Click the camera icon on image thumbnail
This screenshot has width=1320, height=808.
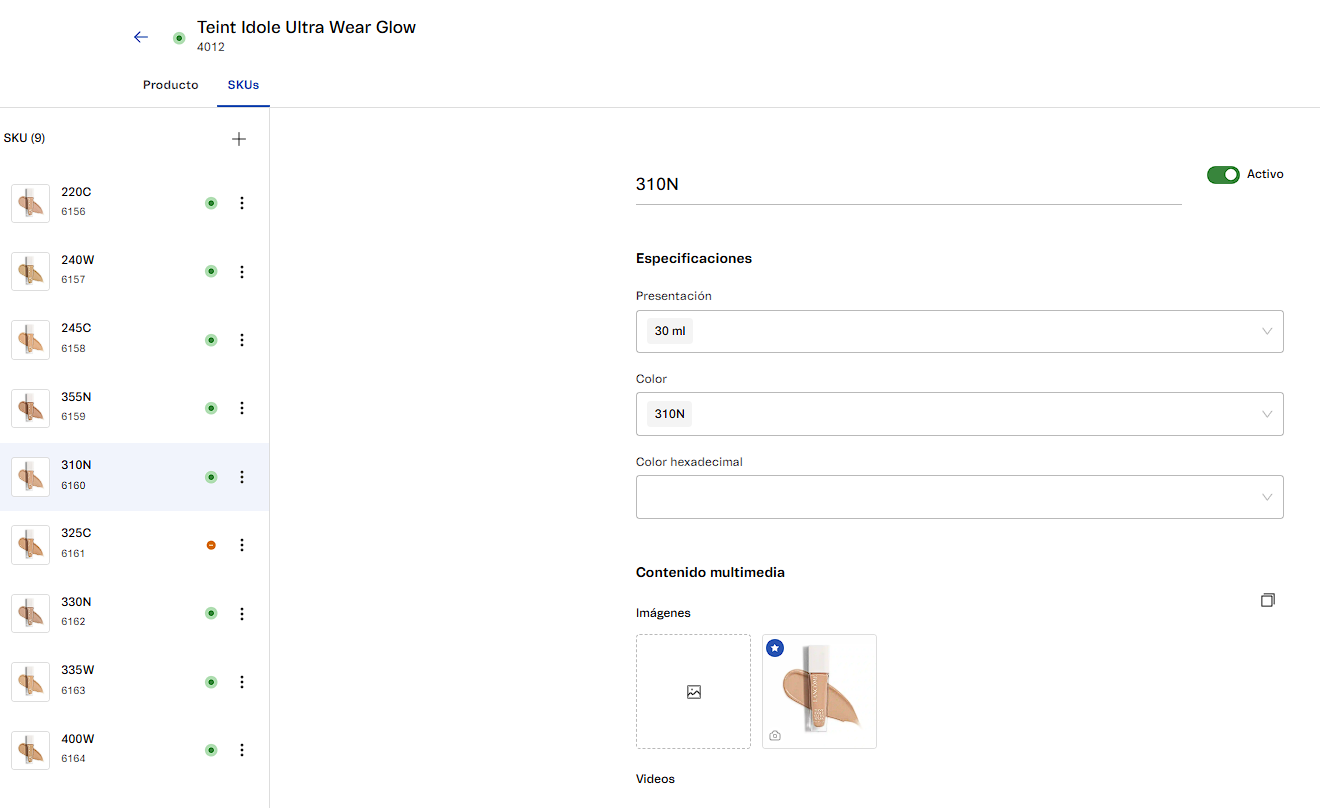(x=775, y=736)
